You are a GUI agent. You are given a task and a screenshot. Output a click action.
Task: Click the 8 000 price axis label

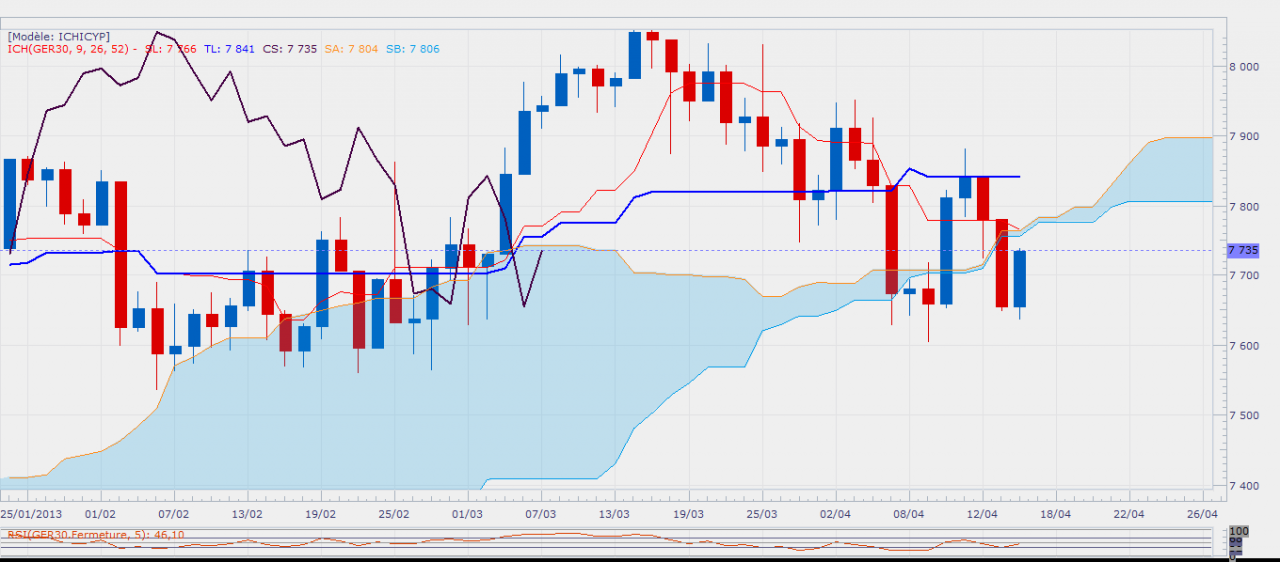1243,66
